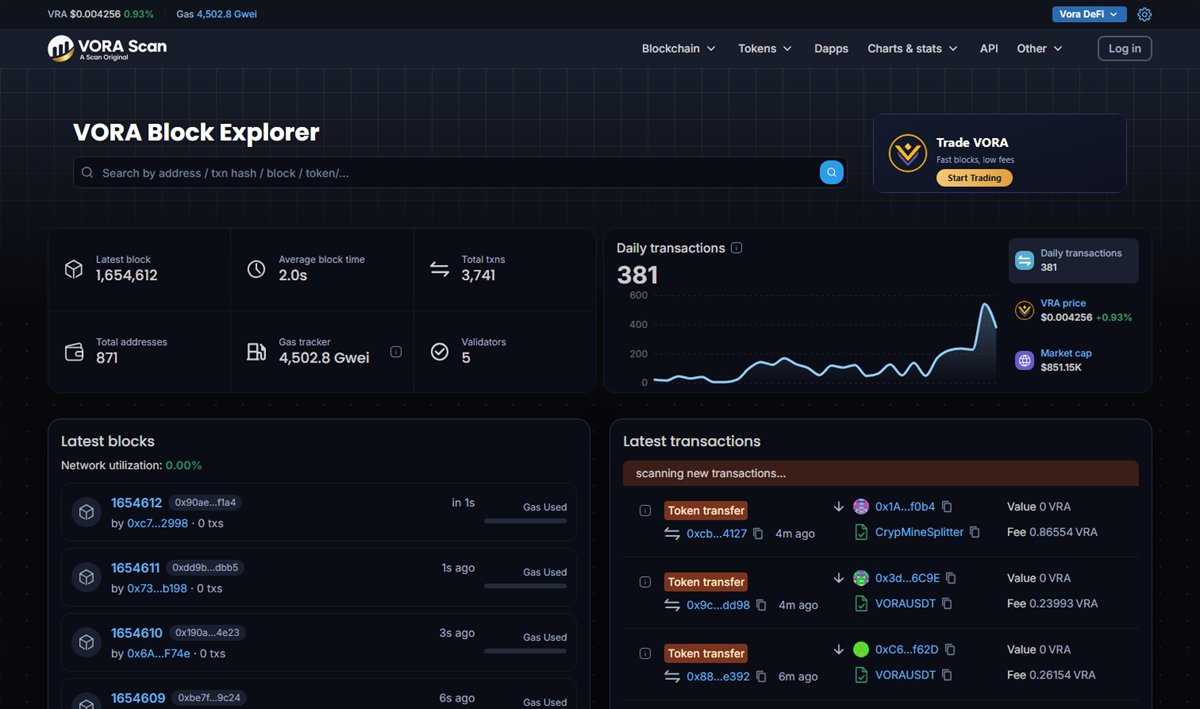This screenshot has height=709, width=1200.
Task: Click the Token transfer tag for 0x9c...dd98
Action: 706,582
